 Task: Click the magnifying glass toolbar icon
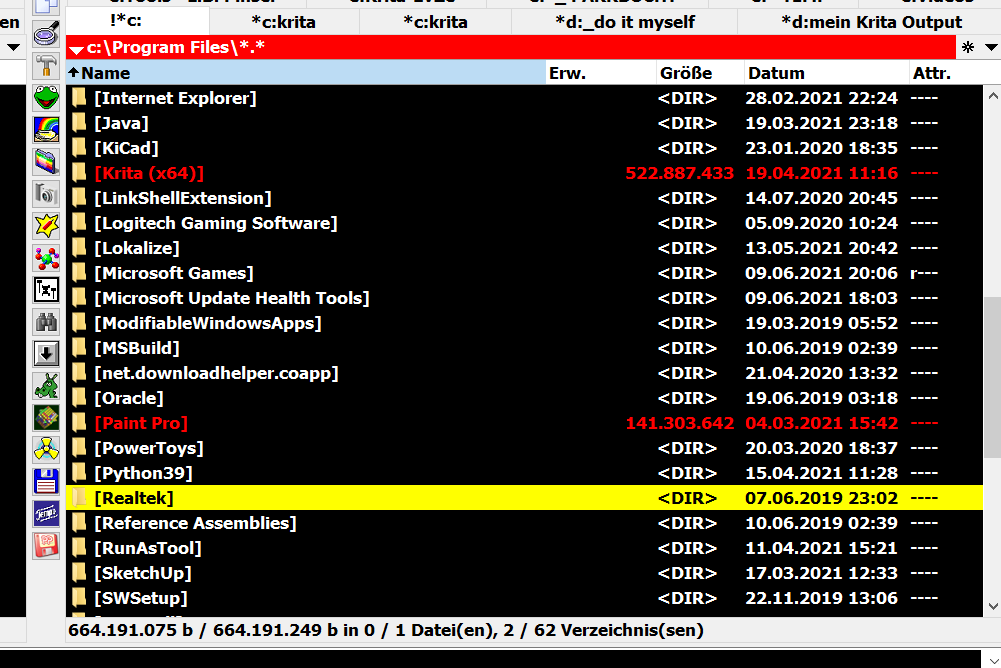tap(46, 34)
